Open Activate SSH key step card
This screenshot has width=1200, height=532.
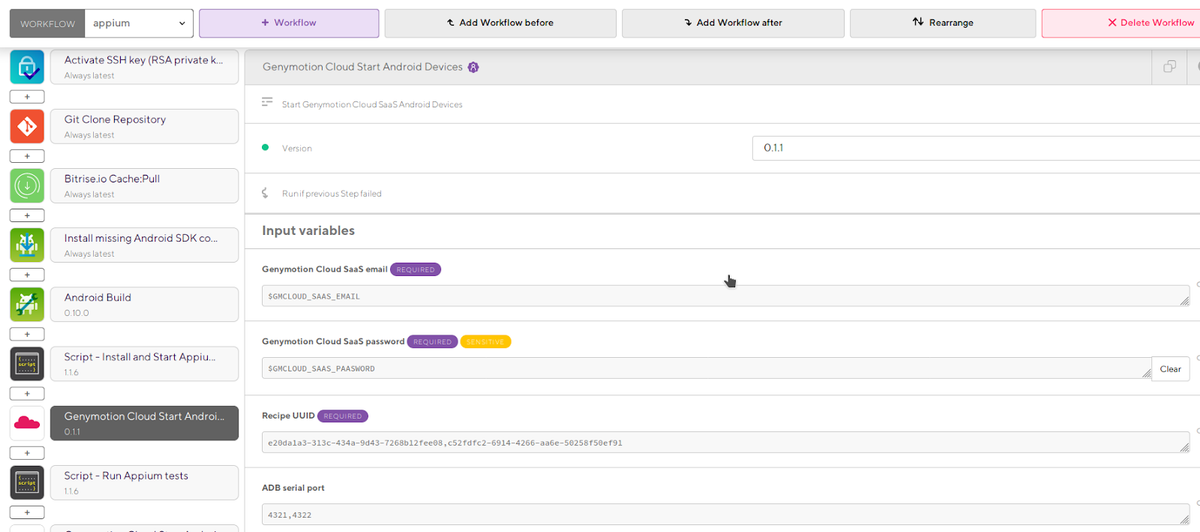coord(144,67)
